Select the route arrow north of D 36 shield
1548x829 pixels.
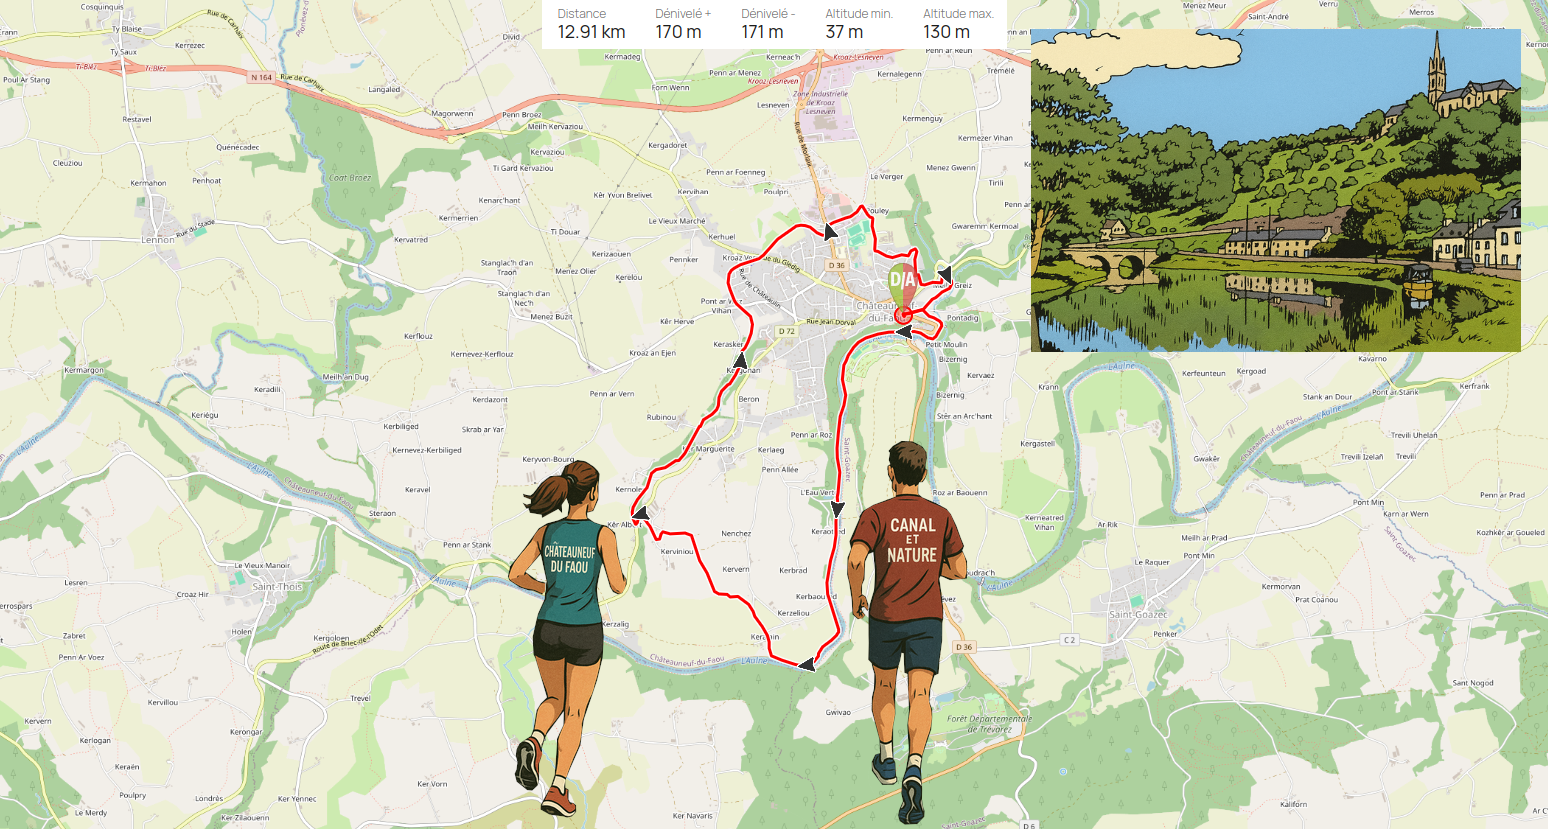tap(830, 232)
